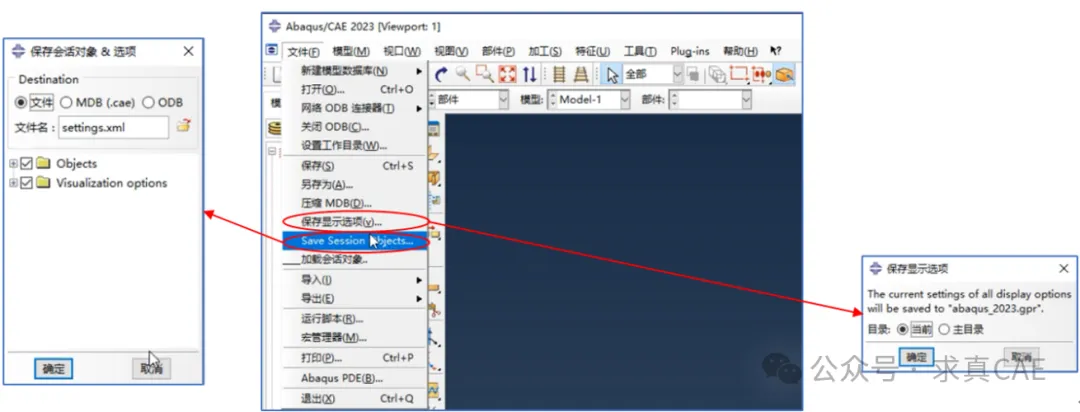This screenshot has height=412, width=1080.
Task: Choose 加载会话对象 menu entry
Action: point(355,260)
